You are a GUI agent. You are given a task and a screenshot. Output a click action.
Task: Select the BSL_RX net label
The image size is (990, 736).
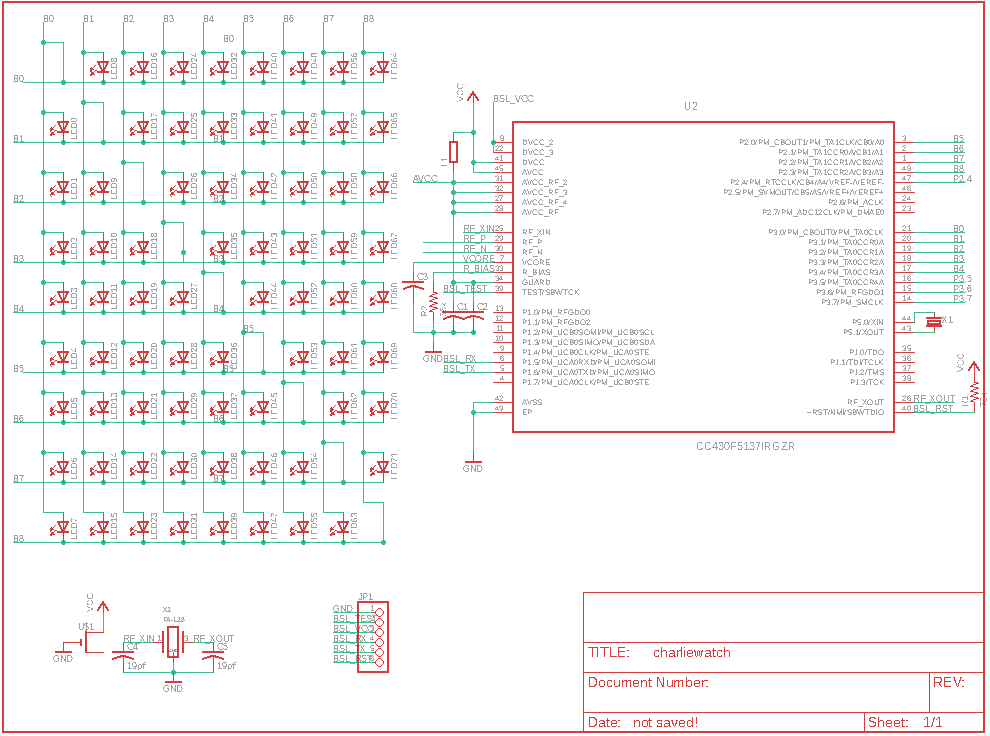coord(460,358)
